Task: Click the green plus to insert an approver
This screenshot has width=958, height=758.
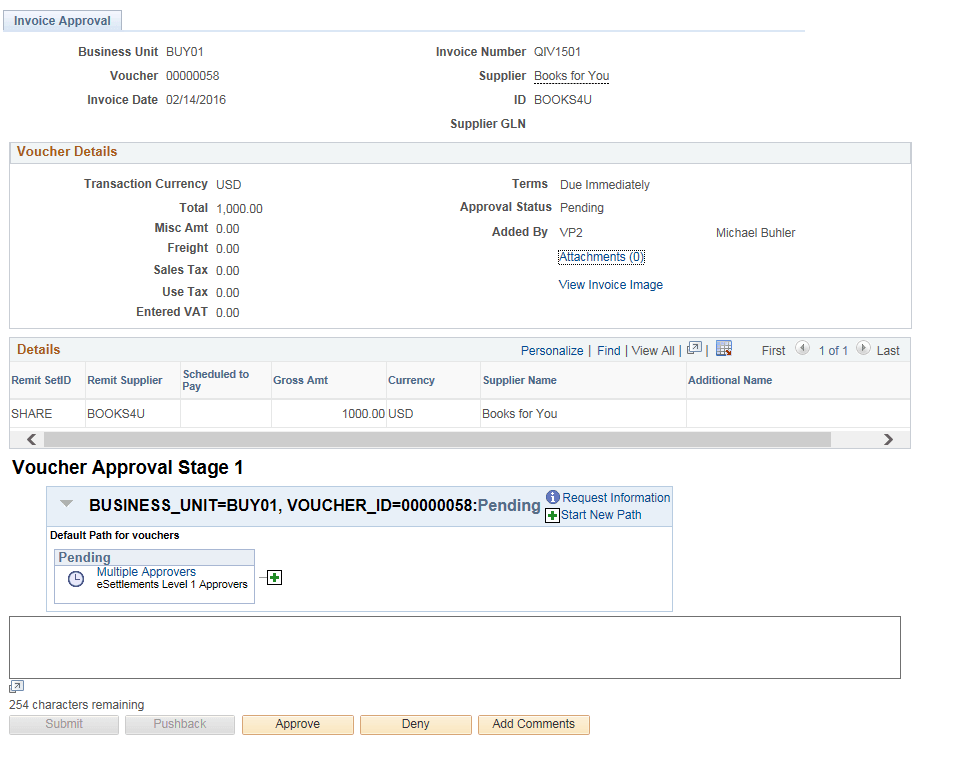Action: pyautogui.click(x=271, y=577)
